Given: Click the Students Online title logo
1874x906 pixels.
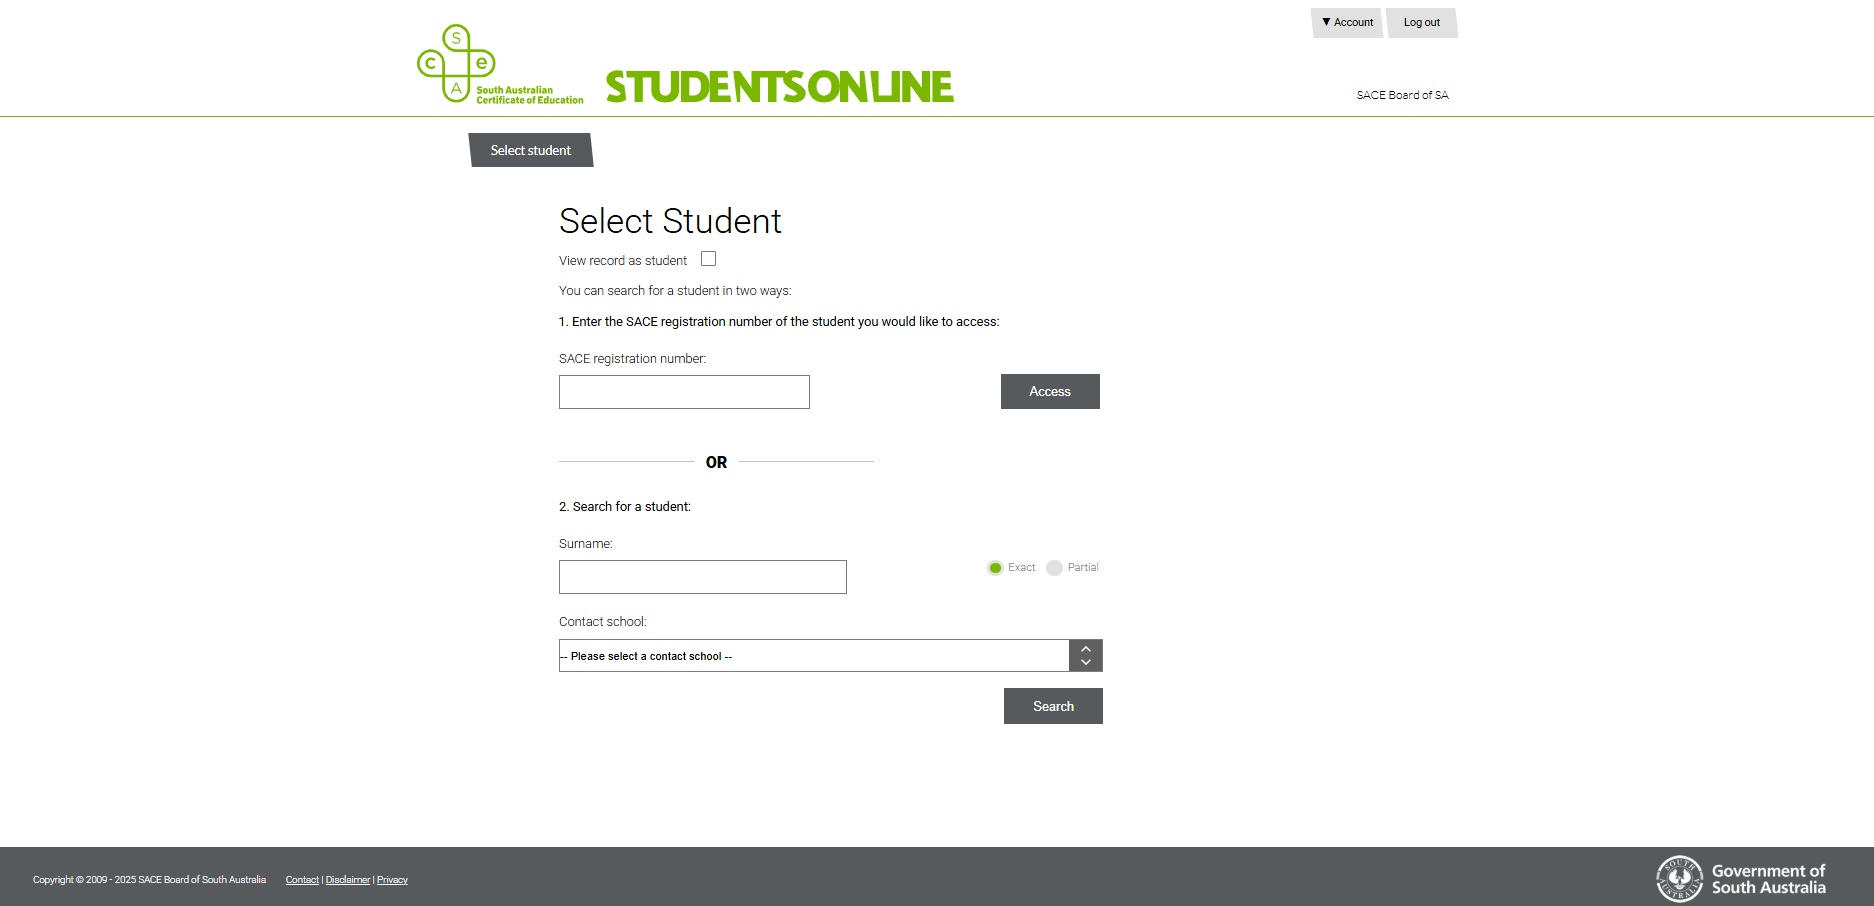Looking at the screenshot, I should [779, 87].
